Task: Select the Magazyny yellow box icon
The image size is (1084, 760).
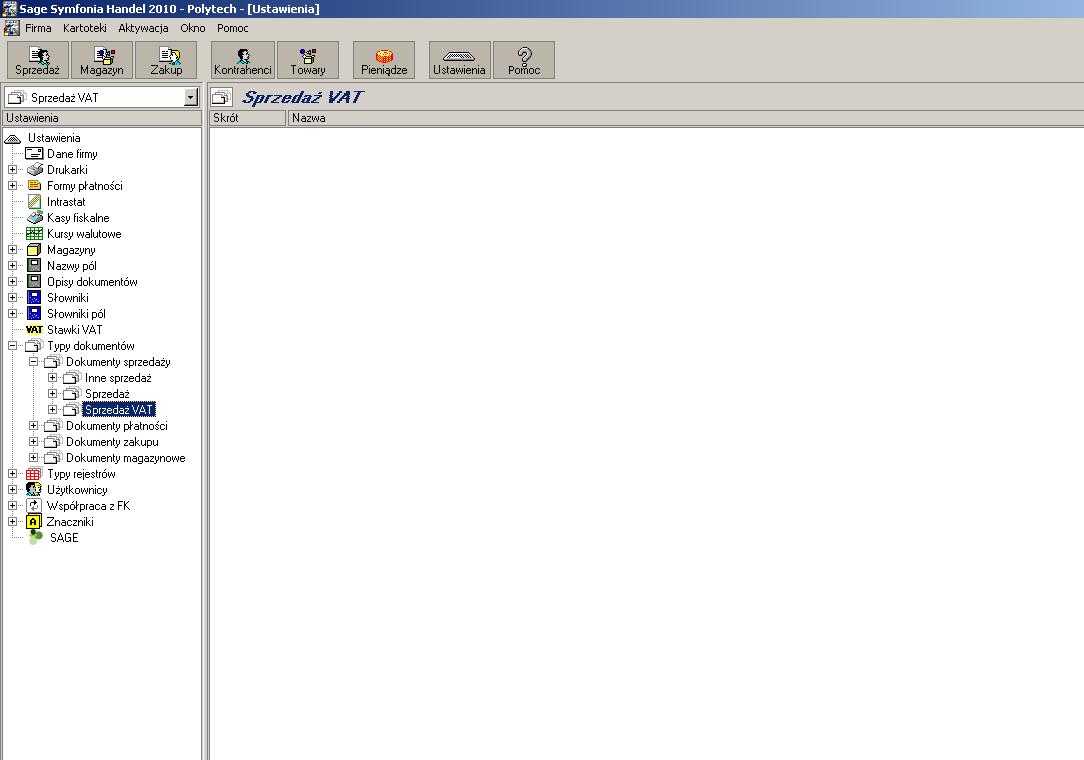Action: [35, 250]
